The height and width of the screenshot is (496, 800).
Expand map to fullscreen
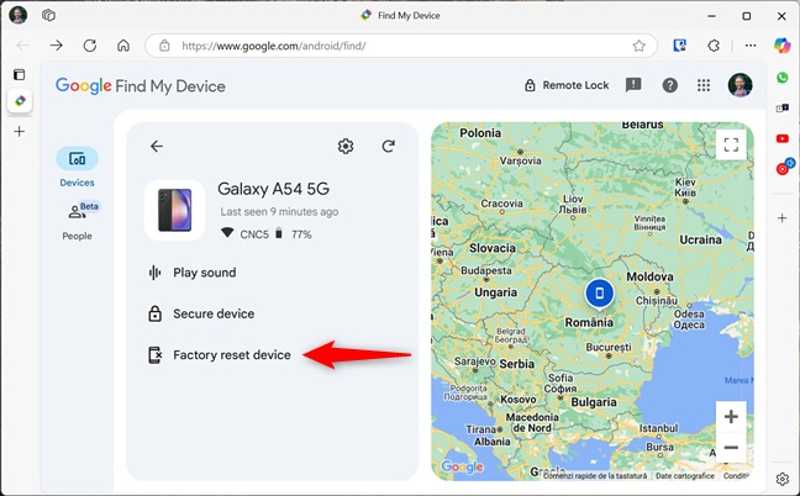click(731, 144)
